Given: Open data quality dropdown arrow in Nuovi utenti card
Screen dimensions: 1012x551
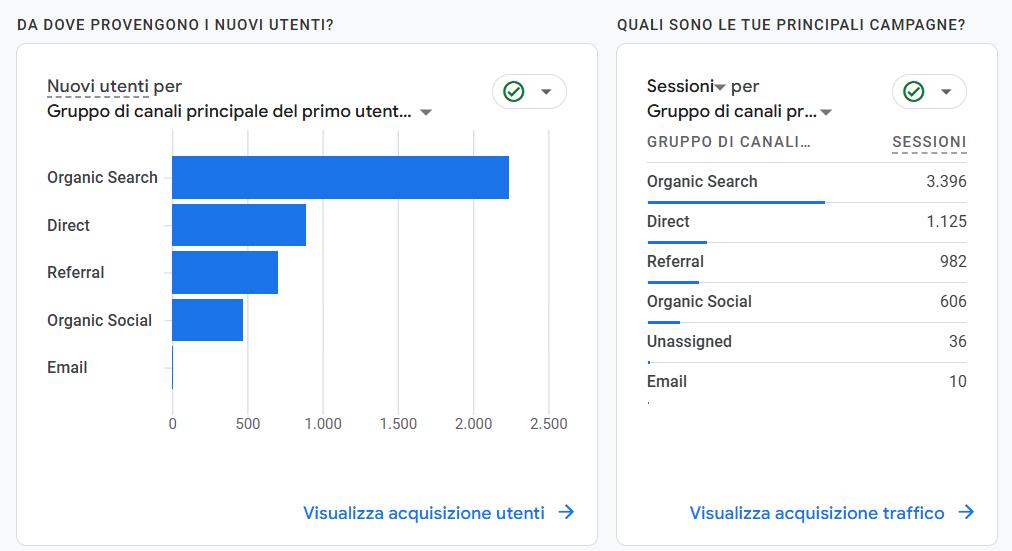Looking at the screenshot, I should 546,92.
